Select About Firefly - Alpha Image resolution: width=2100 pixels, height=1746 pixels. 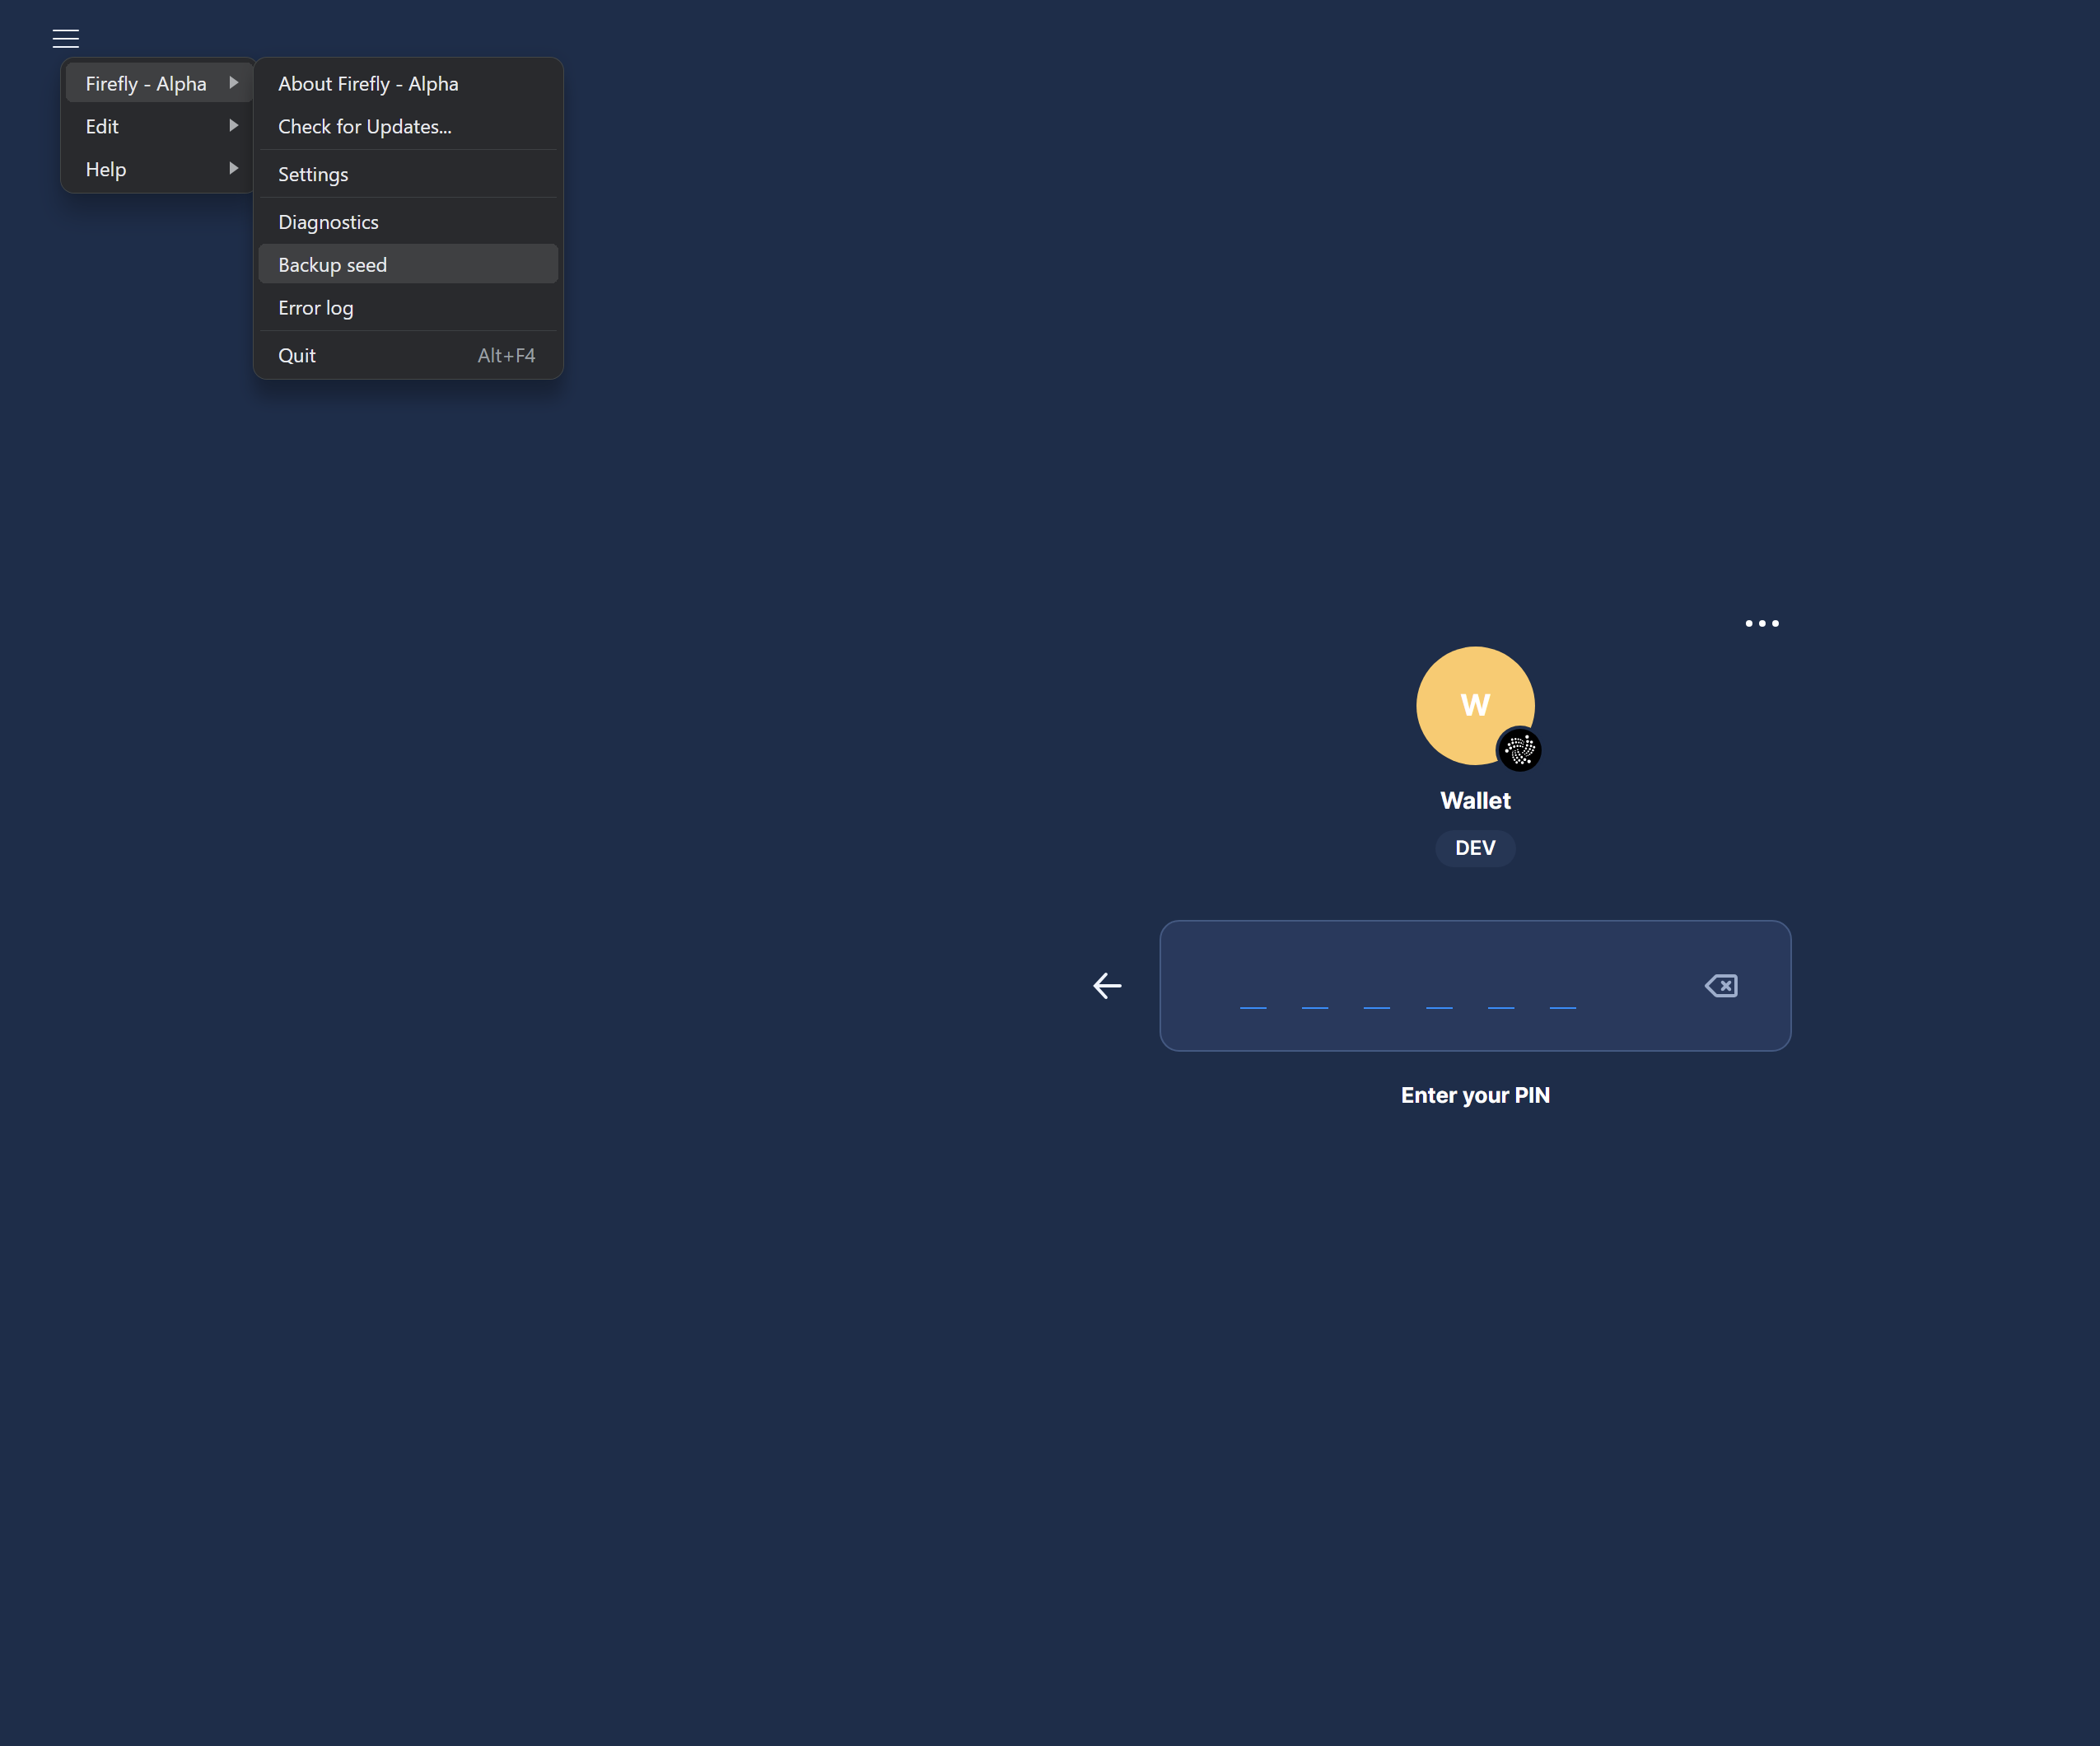coord(368,83)
